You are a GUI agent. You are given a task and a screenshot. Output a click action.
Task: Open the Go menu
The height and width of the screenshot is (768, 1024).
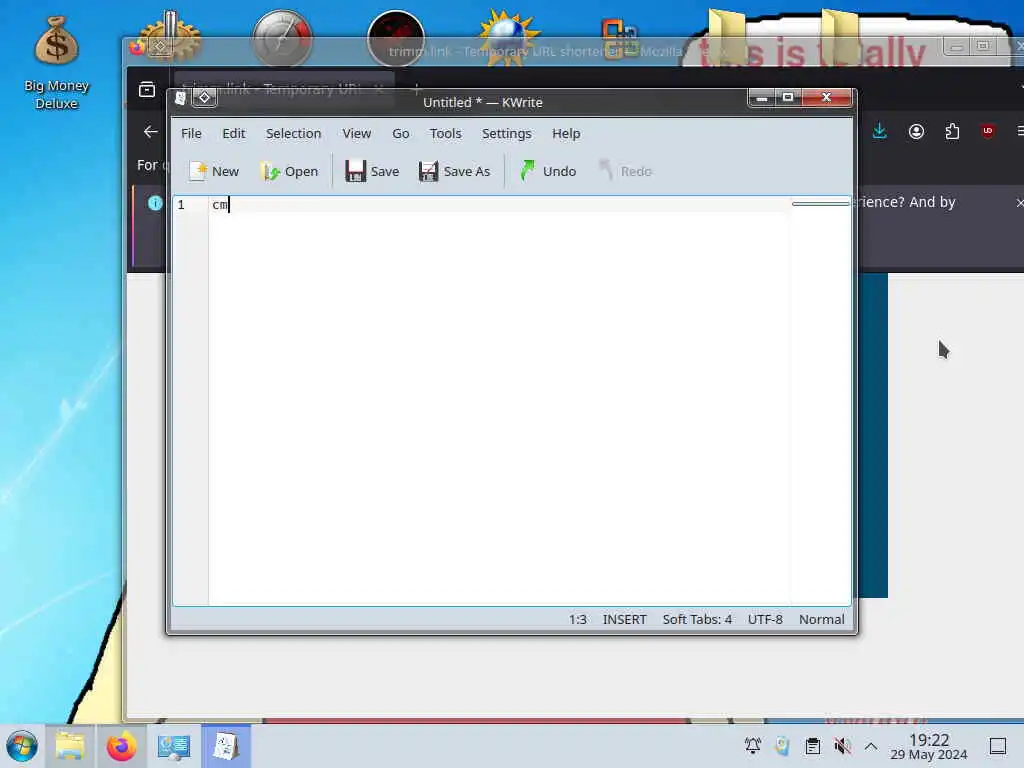pos(401,133)
